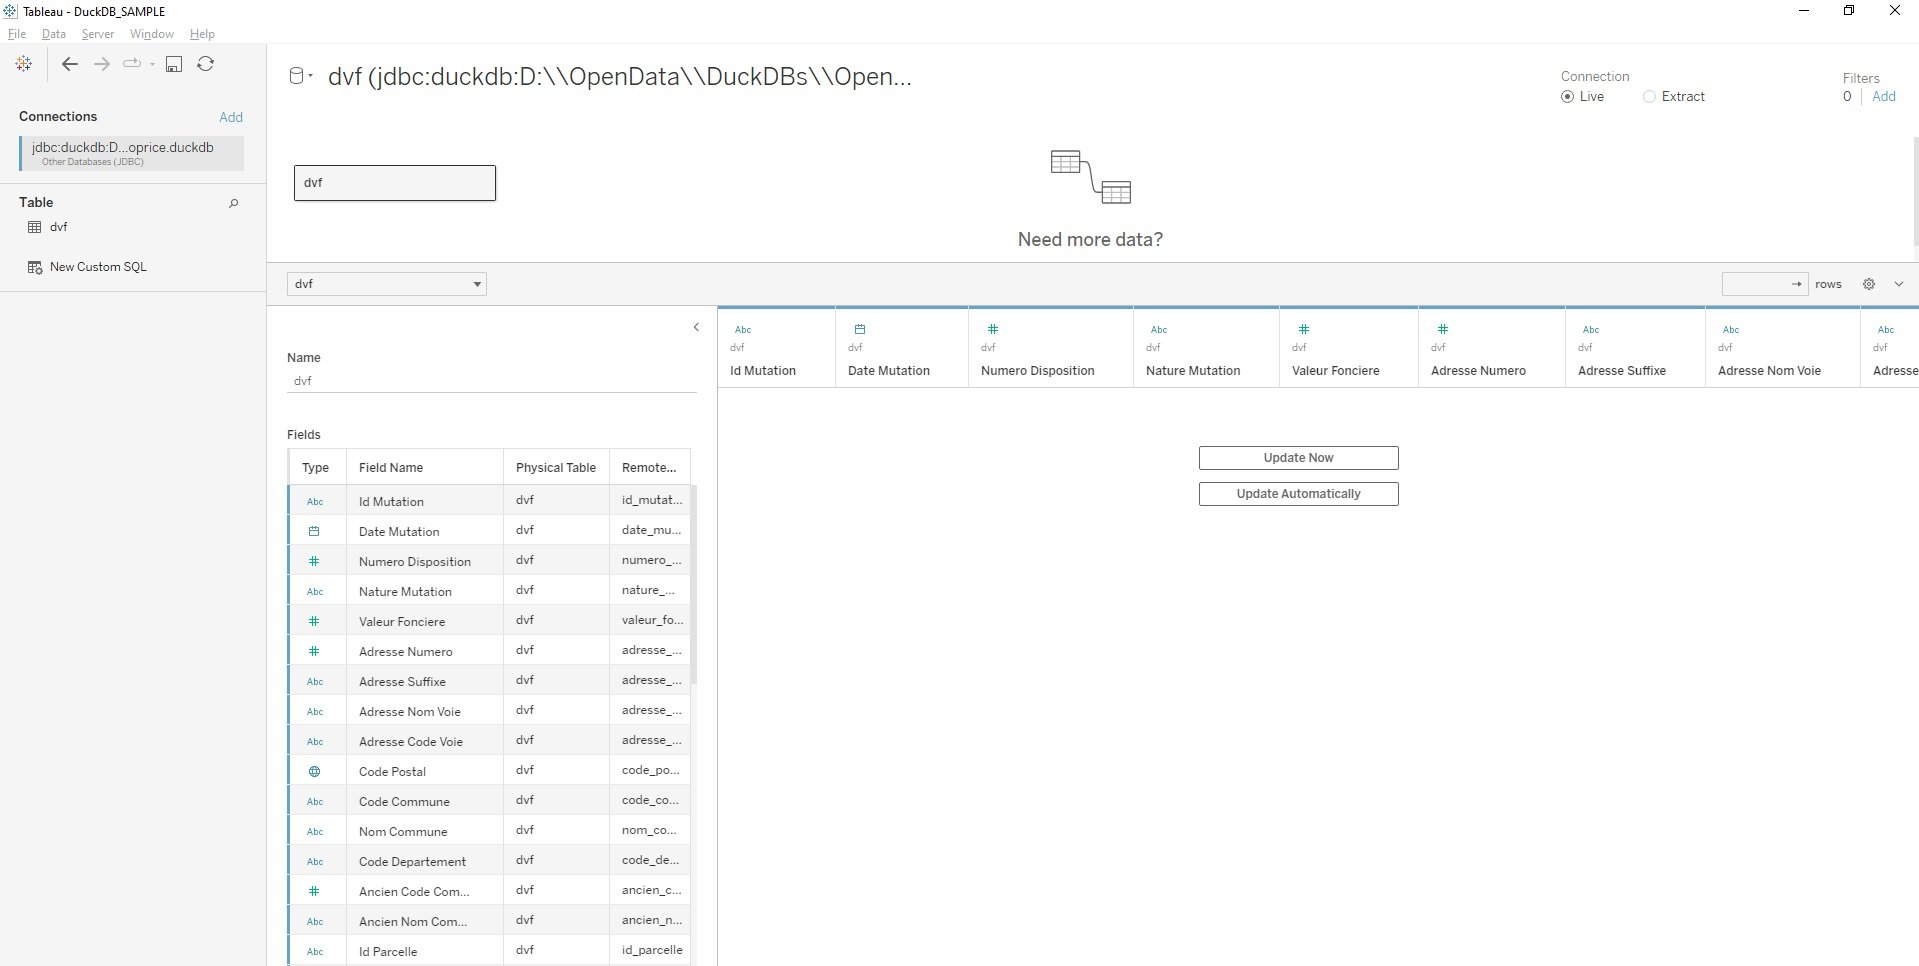The image size is (1919, 966).
Task: Select the jdbc:duckdb connection entry
Action: 131,153
